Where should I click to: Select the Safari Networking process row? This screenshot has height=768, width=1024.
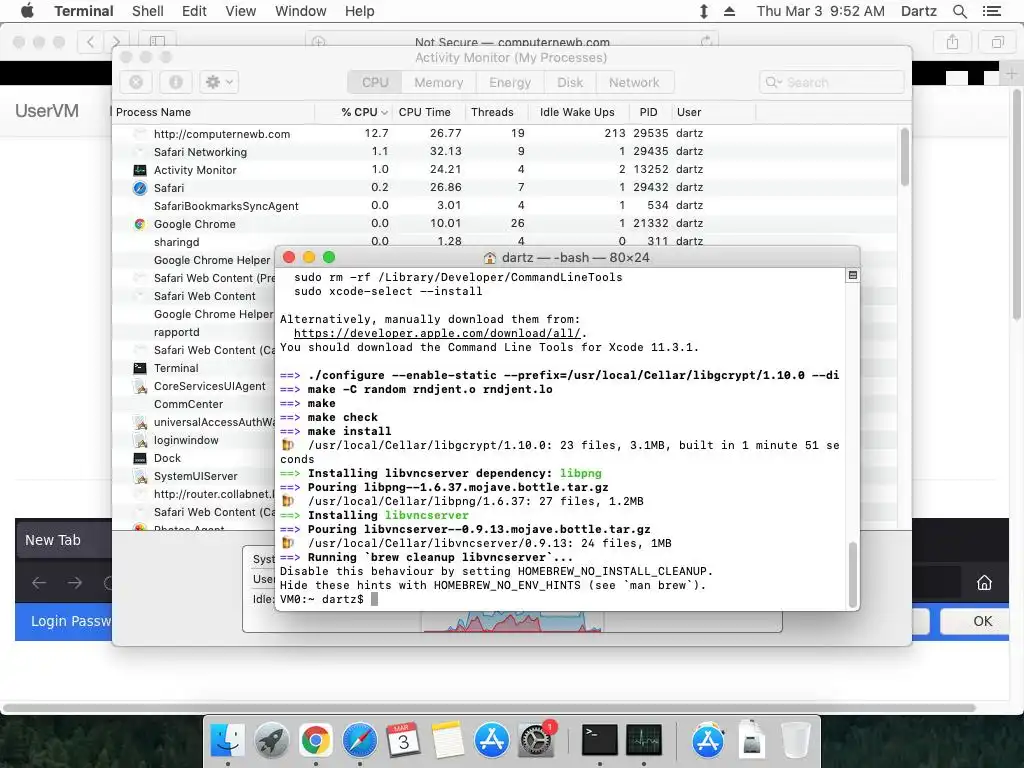pyautogui.click(x=504, y=152)
